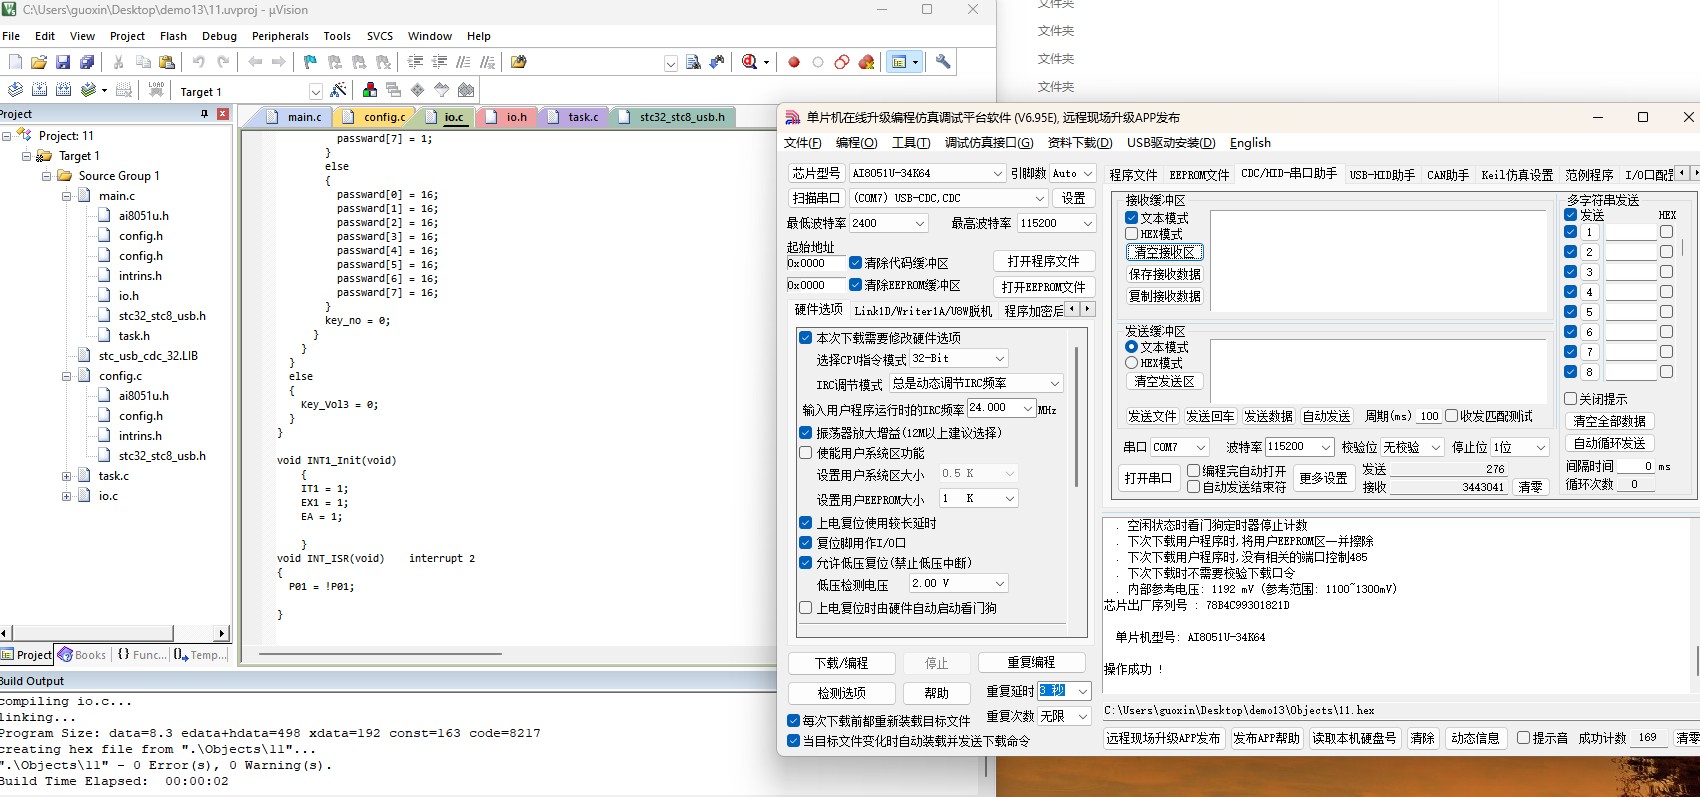Open the Flash menu in µVision
The image size is (1700, 797).
173,36
